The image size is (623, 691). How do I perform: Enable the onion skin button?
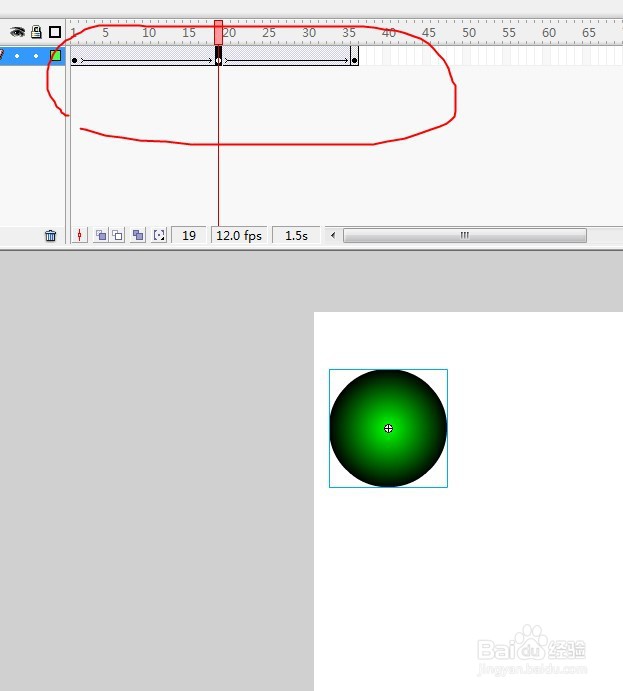click(101, 235)
